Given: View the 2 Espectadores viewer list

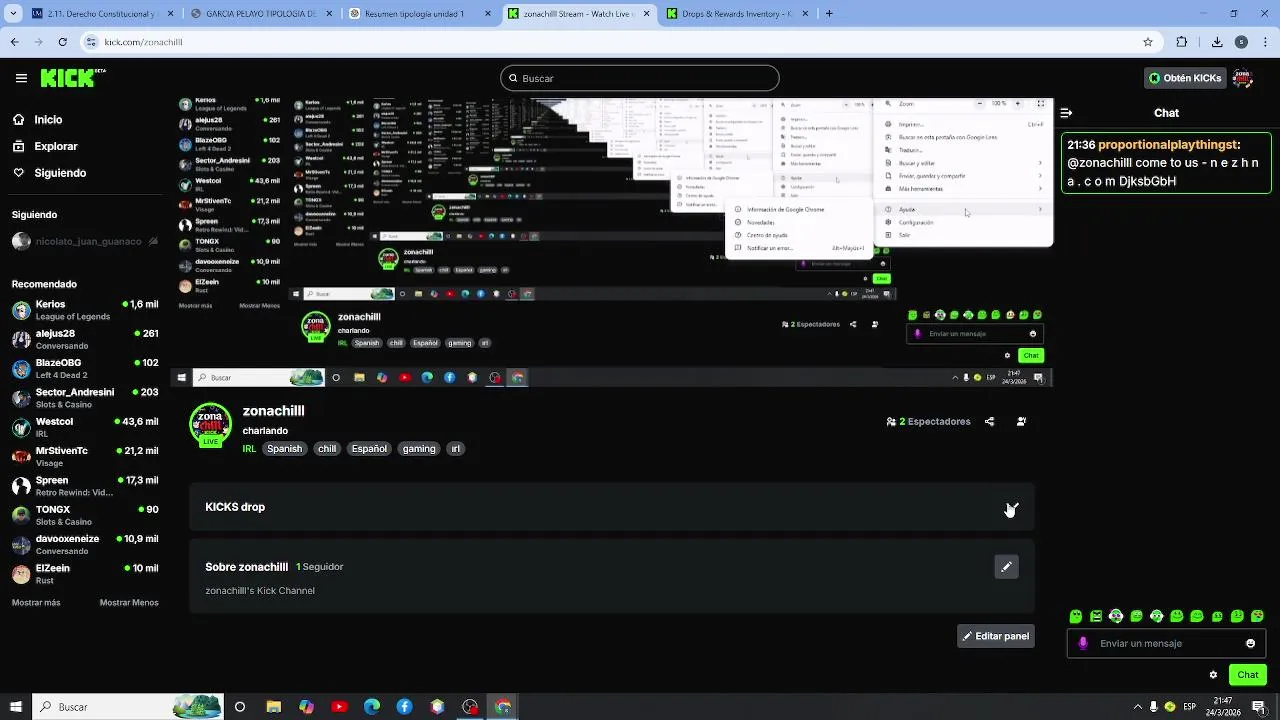Looking at the screenshot, I should coord(929,422).
